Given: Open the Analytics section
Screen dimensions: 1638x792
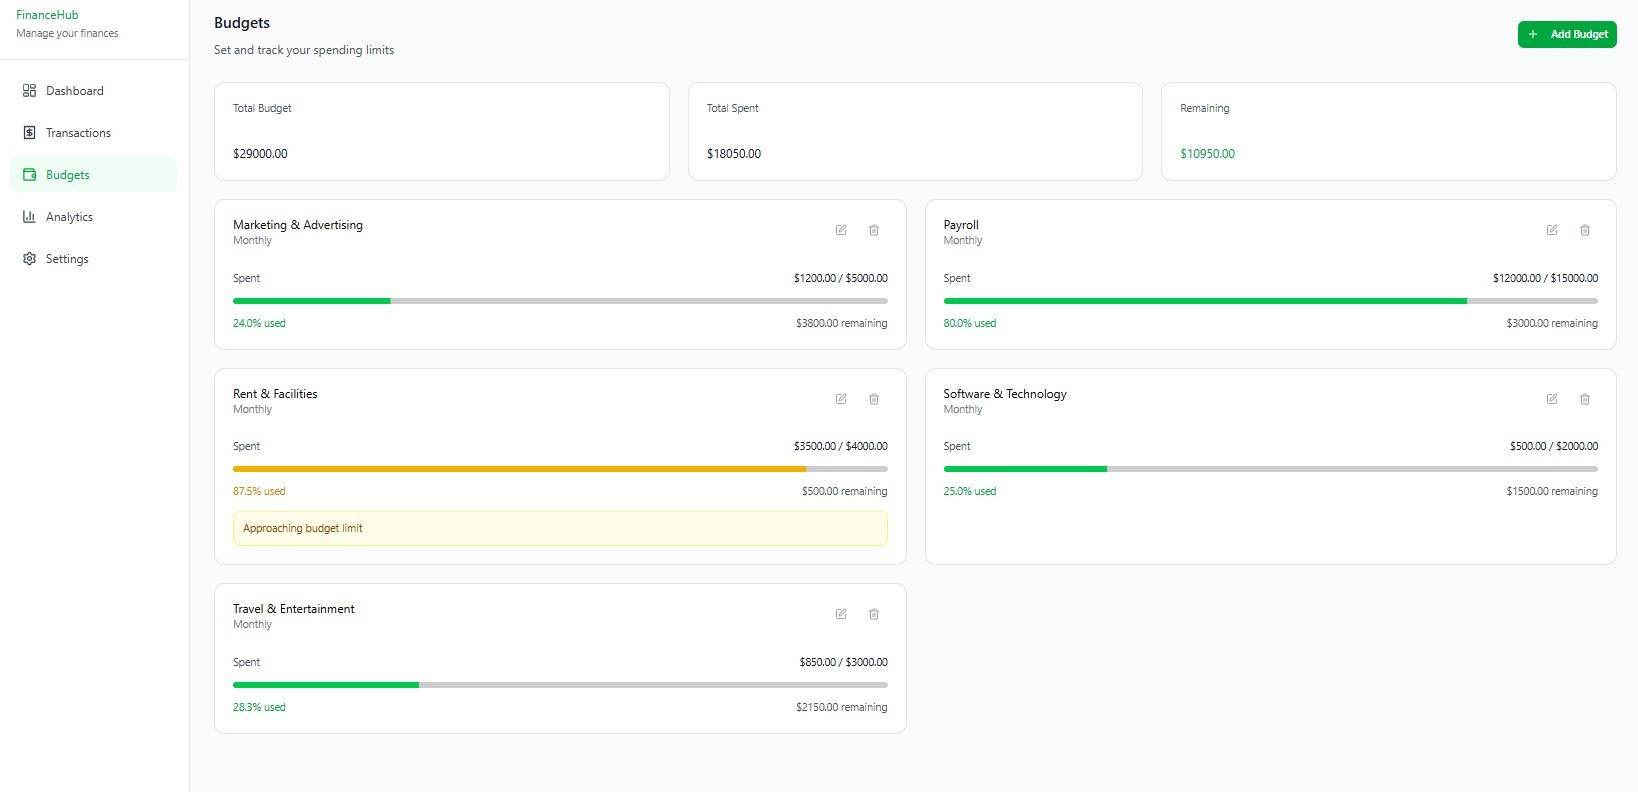Looking at the screenshot, I should pyautogui.click(x=93, y=217).
